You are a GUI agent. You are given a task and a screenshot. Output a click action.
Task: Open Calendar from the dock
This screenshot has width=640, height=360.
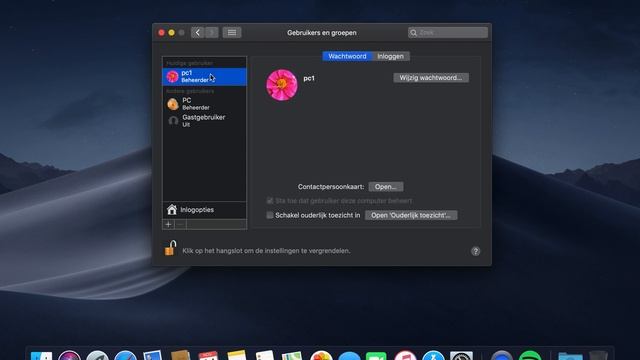(x=208, y=356)
